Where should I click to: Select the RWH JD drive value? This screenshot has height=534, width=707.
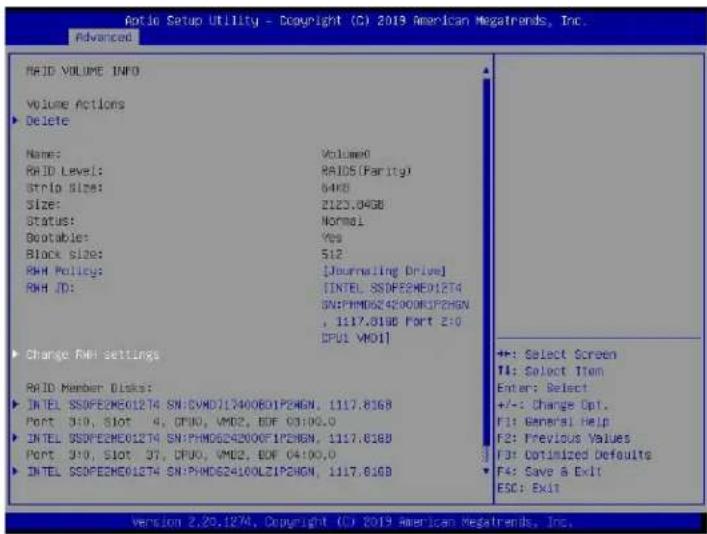[395, 313]
